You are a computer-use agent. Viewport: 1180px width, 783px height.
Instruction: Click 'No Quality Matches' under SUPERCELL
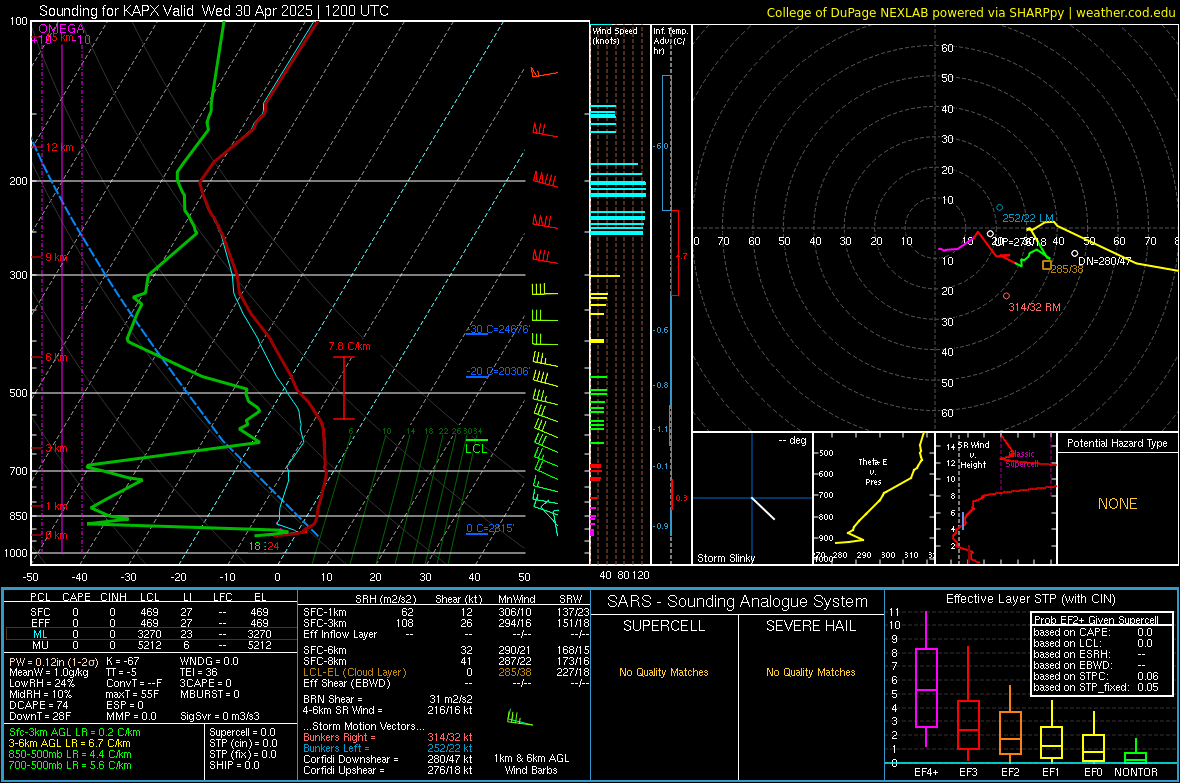tap(664, 672)
